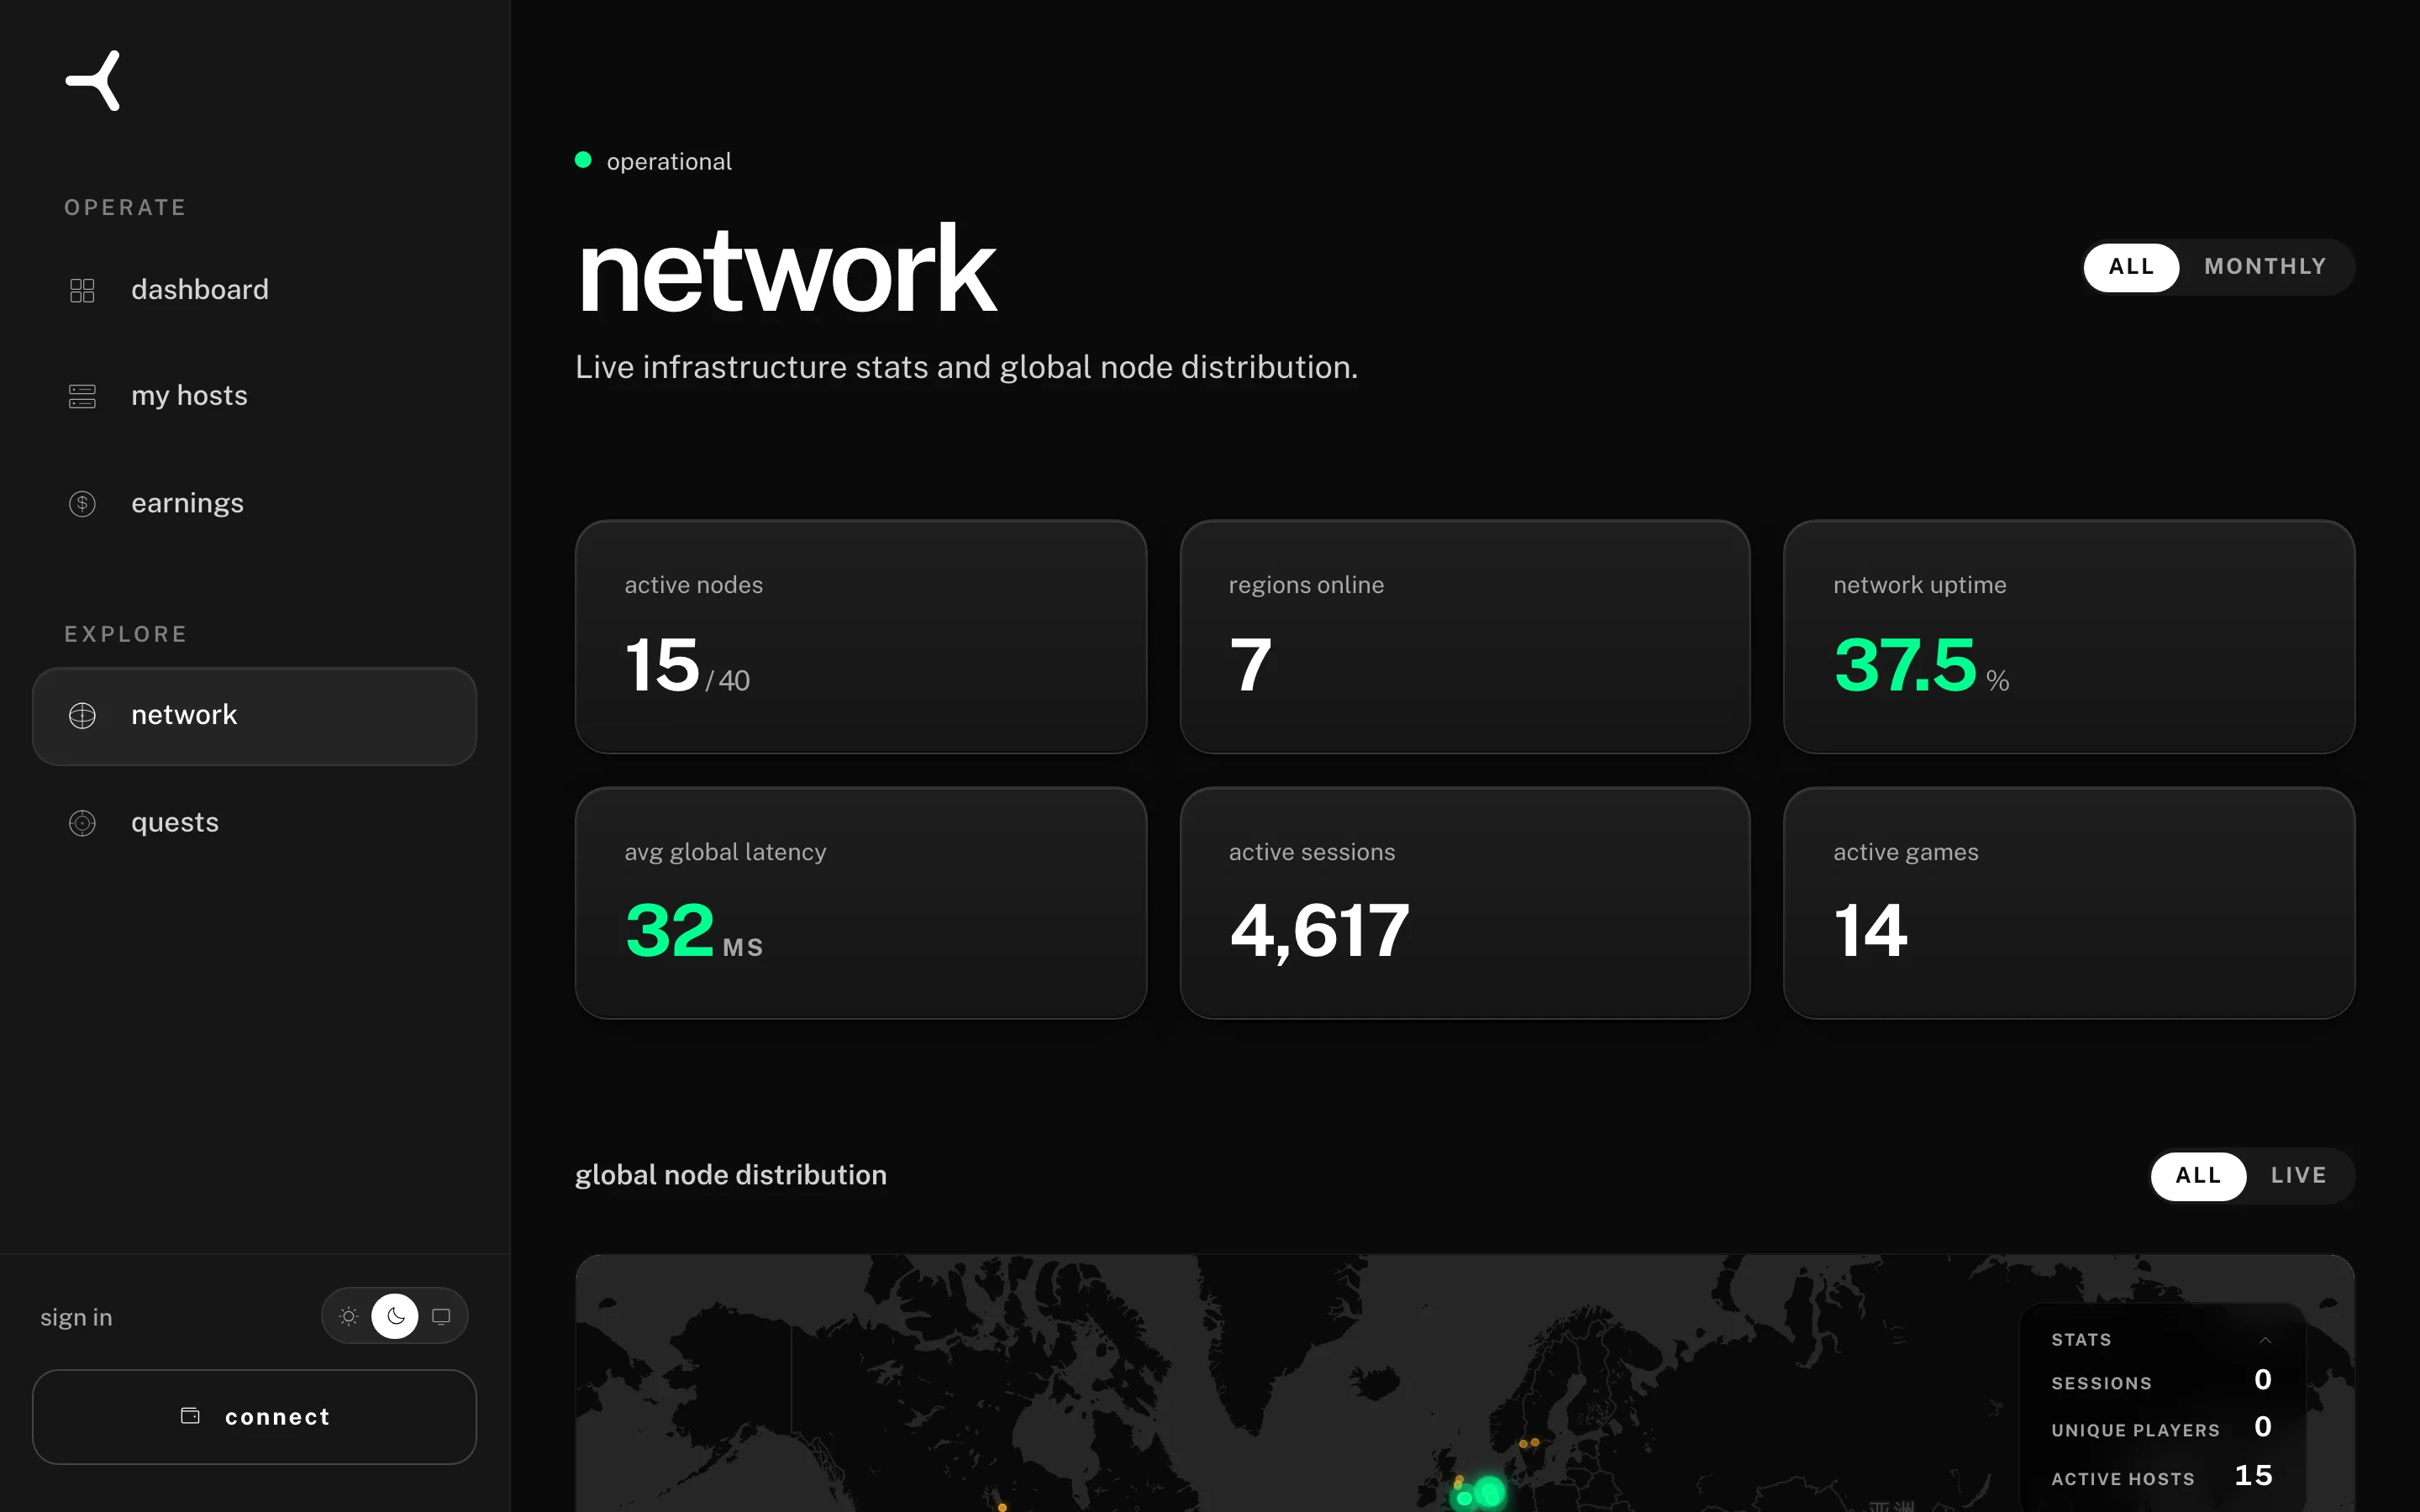This screenshot has width=2420, height=1512.
Task: Click the large green node cluster on map
Action: [x=1489, y=1492]
